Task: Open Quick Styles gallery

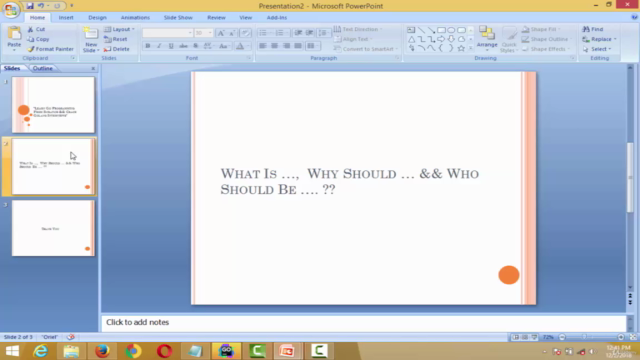Action: tap(509, 40)
